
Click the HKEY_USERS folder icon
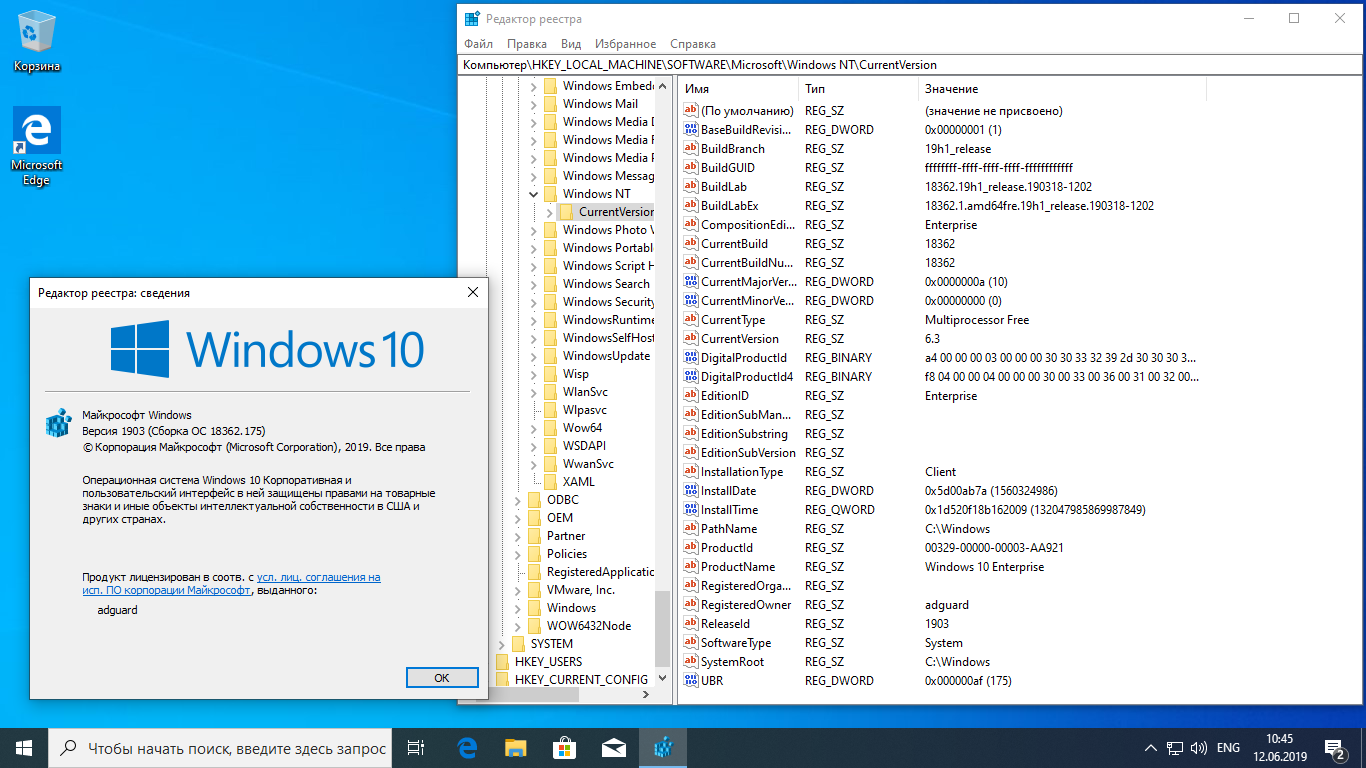coord(503,661)
